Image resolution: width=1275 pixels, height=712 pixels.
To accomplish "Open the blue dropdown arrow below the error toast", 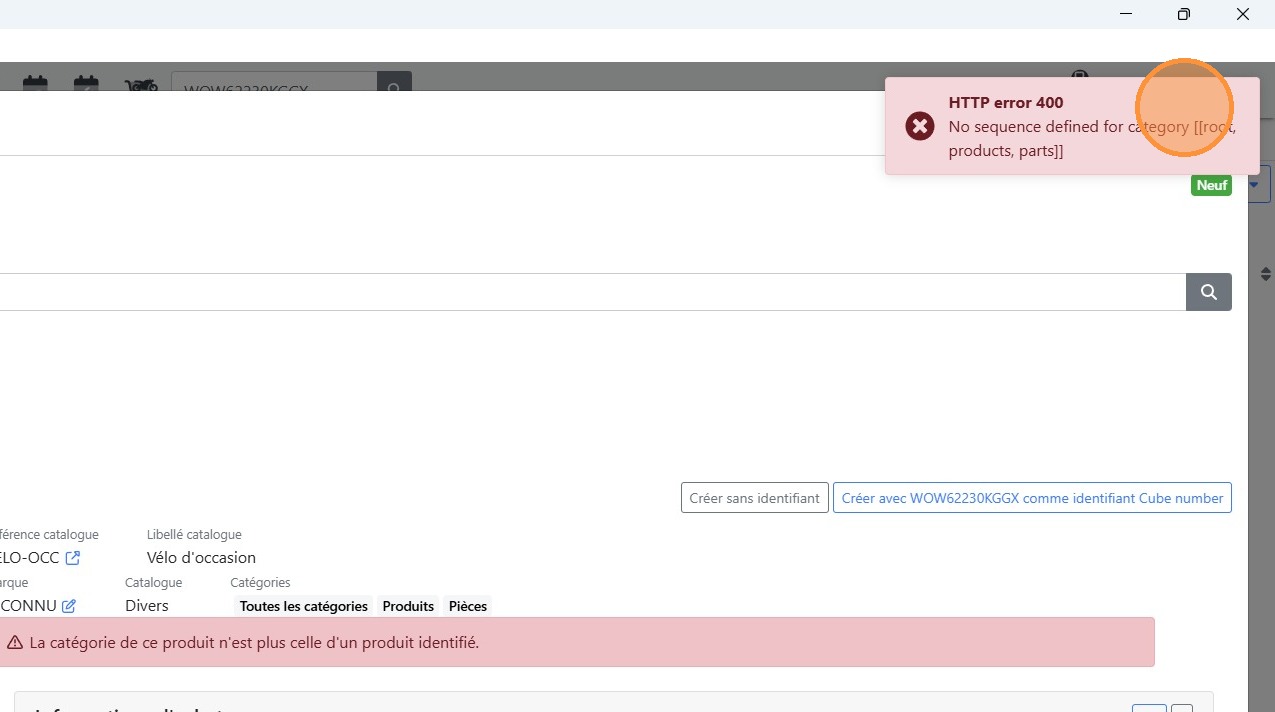I will pyautogui.click(x=1254, y=184).
